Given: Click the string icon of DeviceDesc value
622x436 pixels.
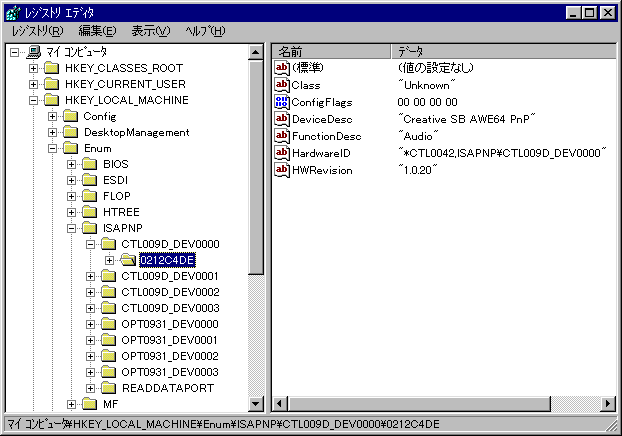Looking at the screenshot, I should pos(282,119).
